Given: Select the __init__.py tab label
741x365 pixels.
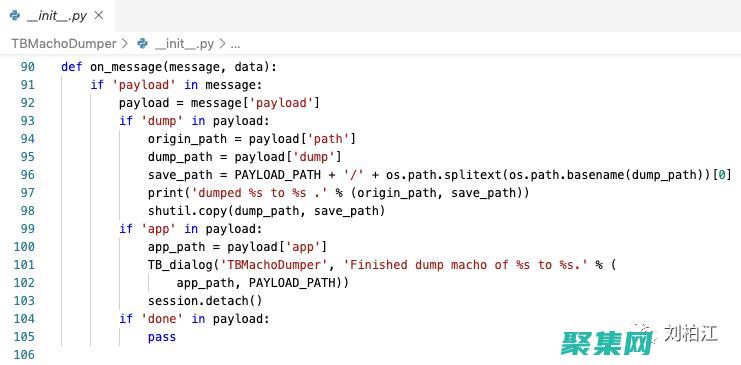Looking at the screenshot, I should 57,16.
